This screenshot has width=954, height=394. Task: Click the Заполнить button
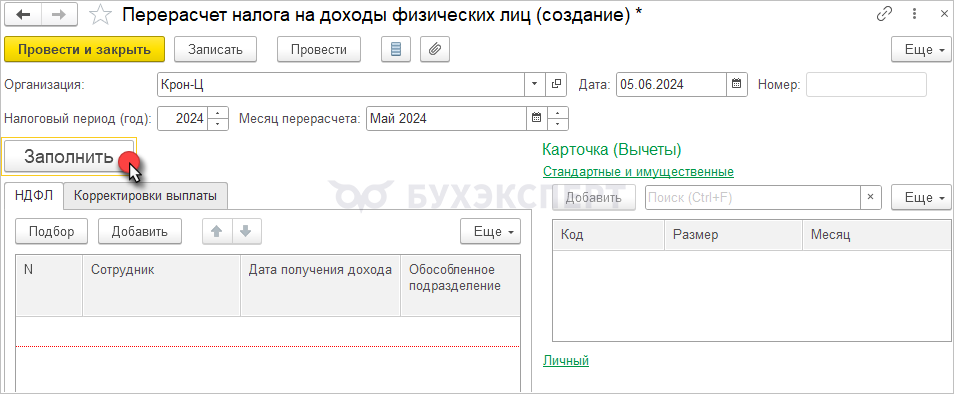point(69,156)
